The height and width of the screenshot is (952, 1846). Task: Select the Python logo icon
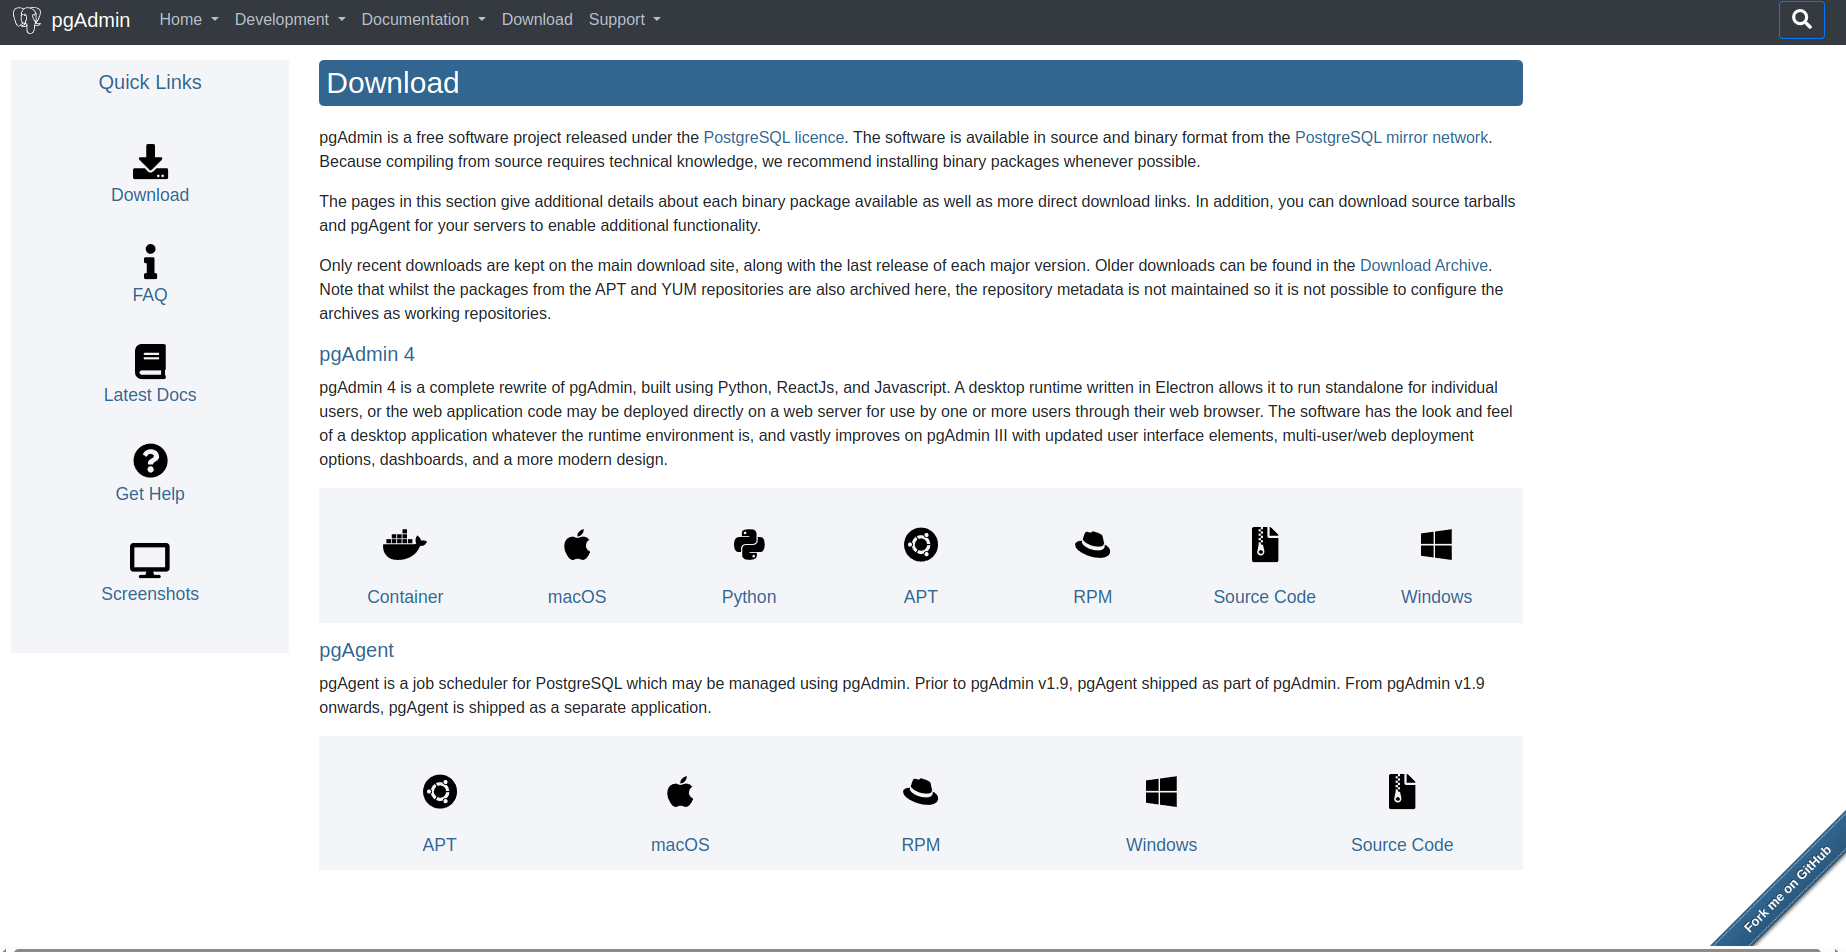point(749,545)
